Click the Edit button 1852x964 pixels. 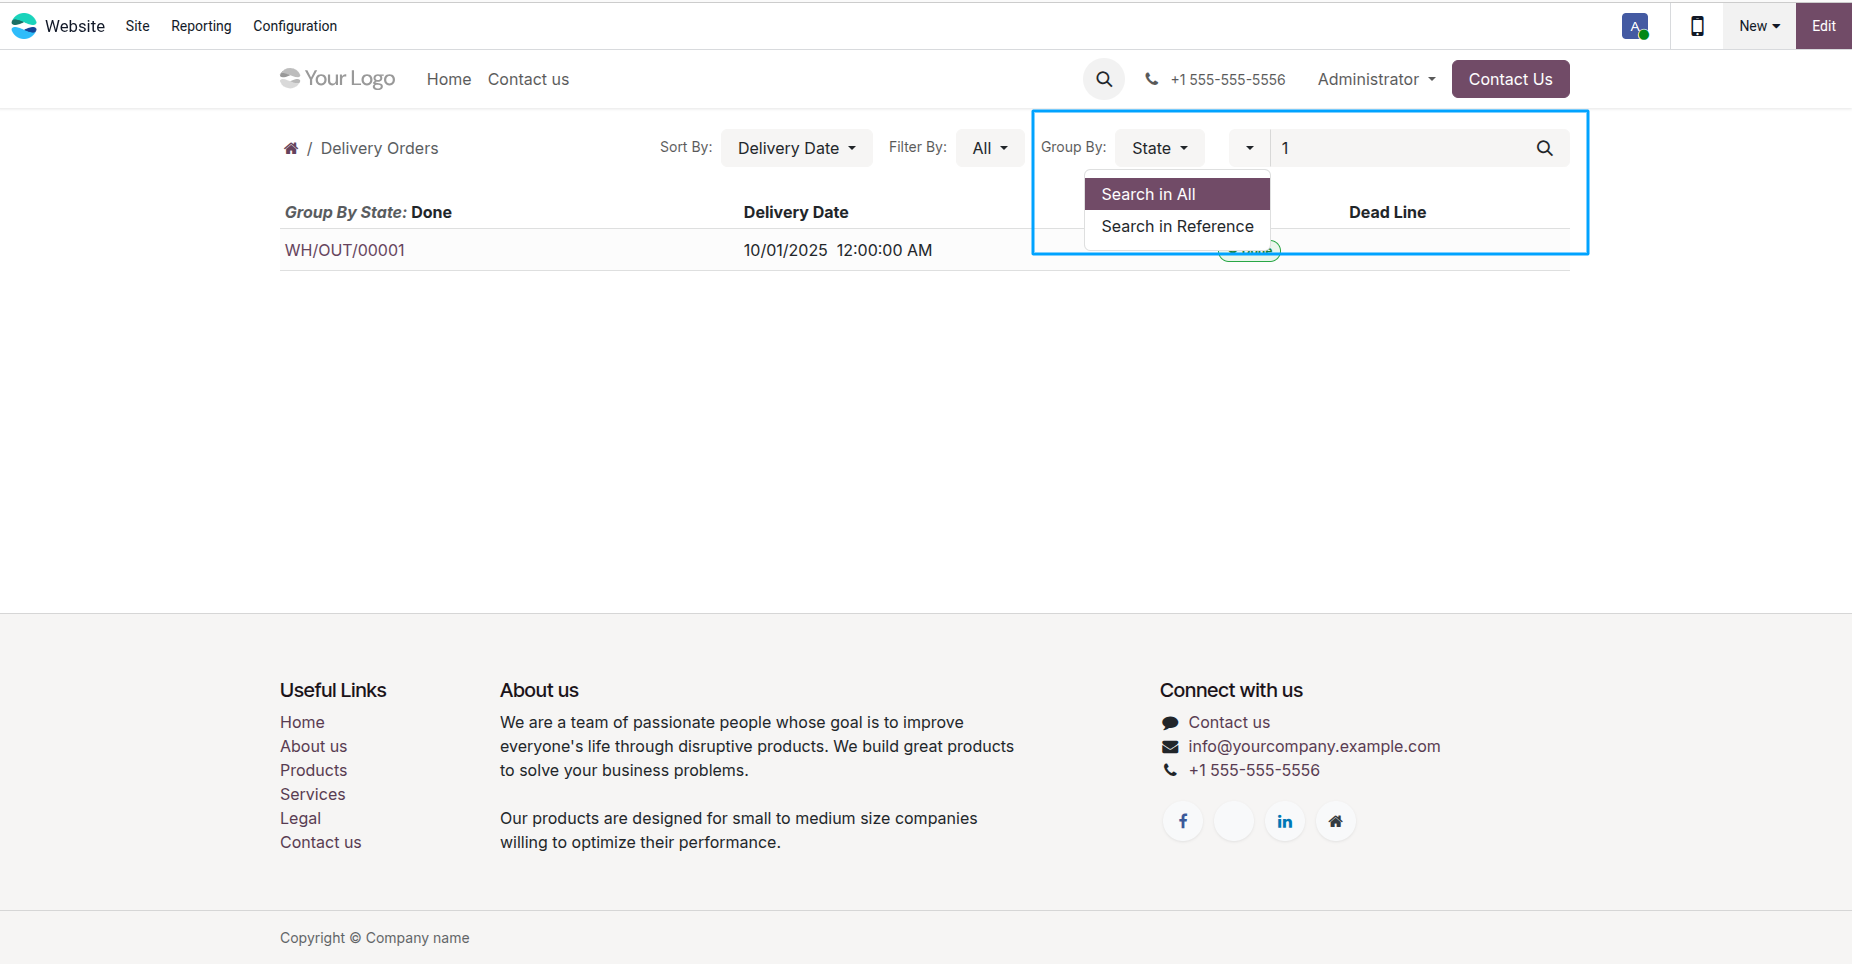(1823, 26)
